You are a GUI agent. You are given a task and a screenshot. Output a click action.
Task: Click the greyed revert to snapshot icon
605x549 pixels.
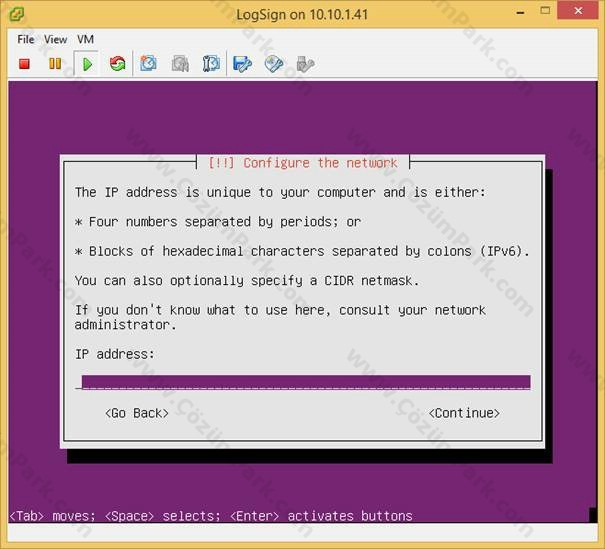180,64
